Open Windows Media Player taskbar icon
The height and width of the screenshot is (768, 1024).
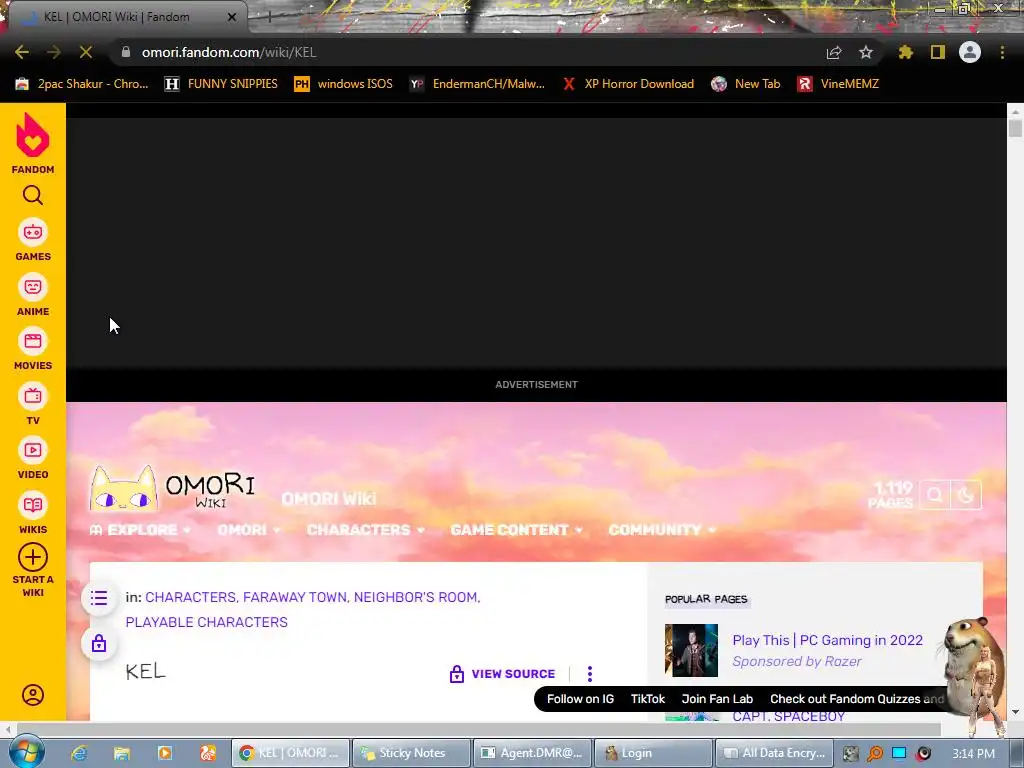(165, 753)
